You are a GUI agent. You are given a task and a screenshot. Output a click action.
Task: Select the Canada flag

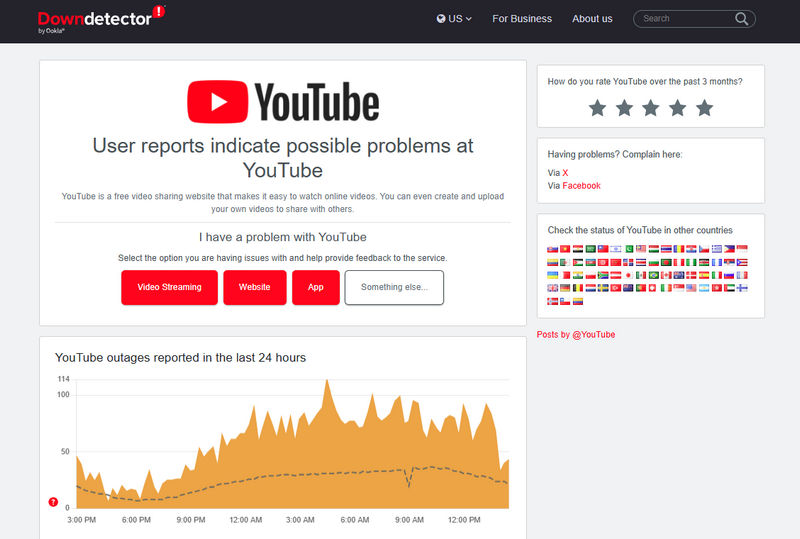pyautogui.click(x=666, y=275)
